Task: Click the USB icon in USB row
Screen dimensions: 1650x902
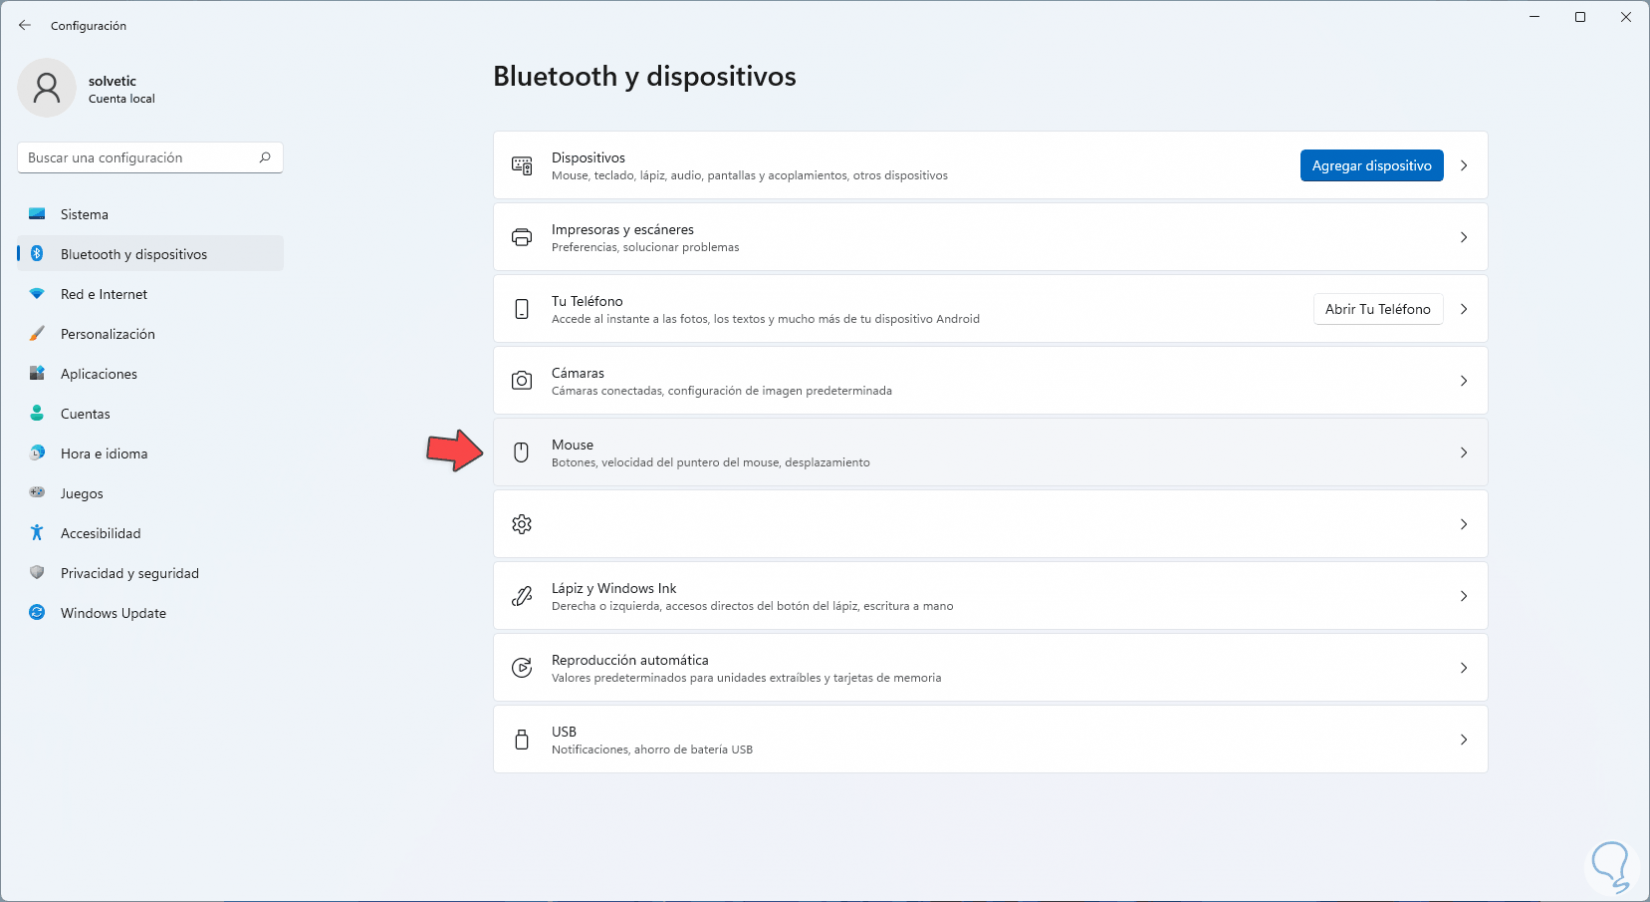Action: tap(521, 740)
